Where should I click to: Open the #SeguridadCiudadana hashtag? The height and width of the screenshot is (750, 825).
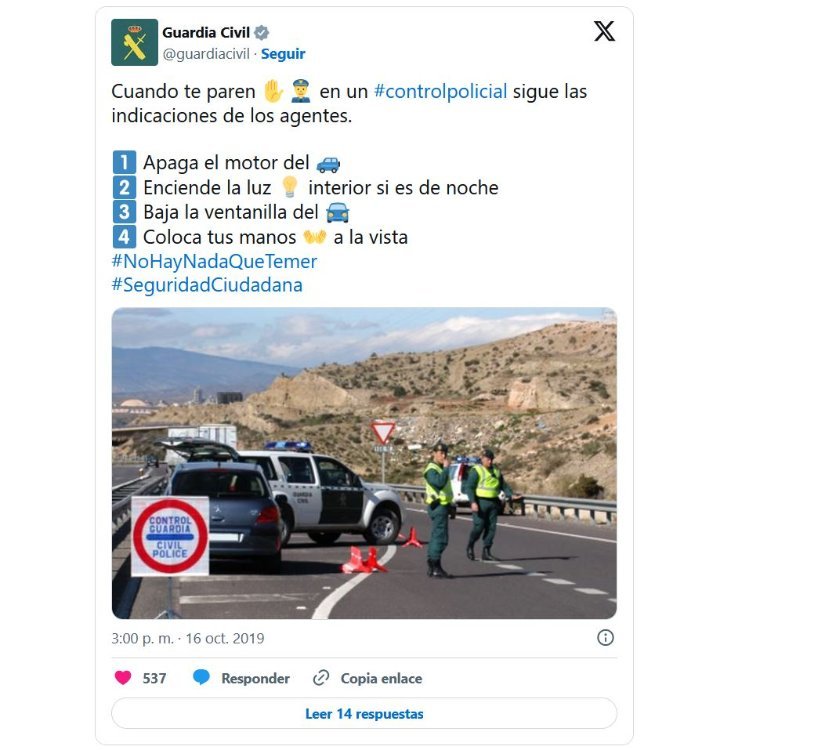207,285
